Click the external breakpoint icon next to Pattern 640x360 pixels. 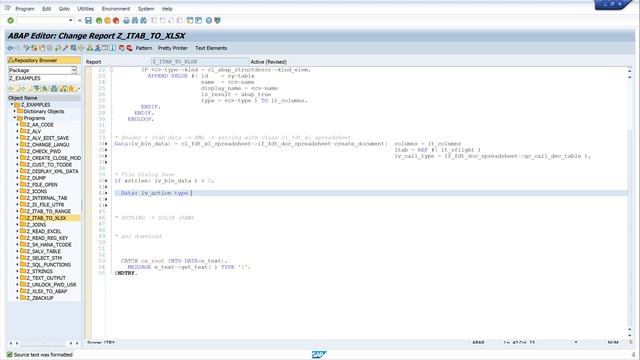click(x=129, y=48)
